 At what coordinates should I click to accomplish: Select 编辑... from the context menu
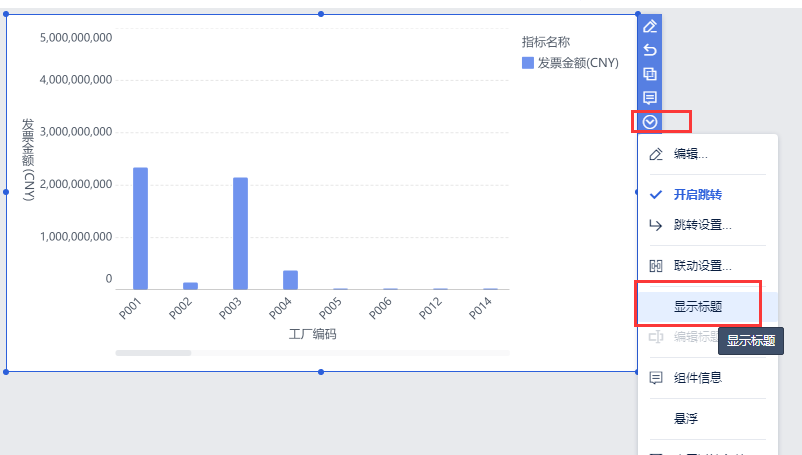point(691,154)
